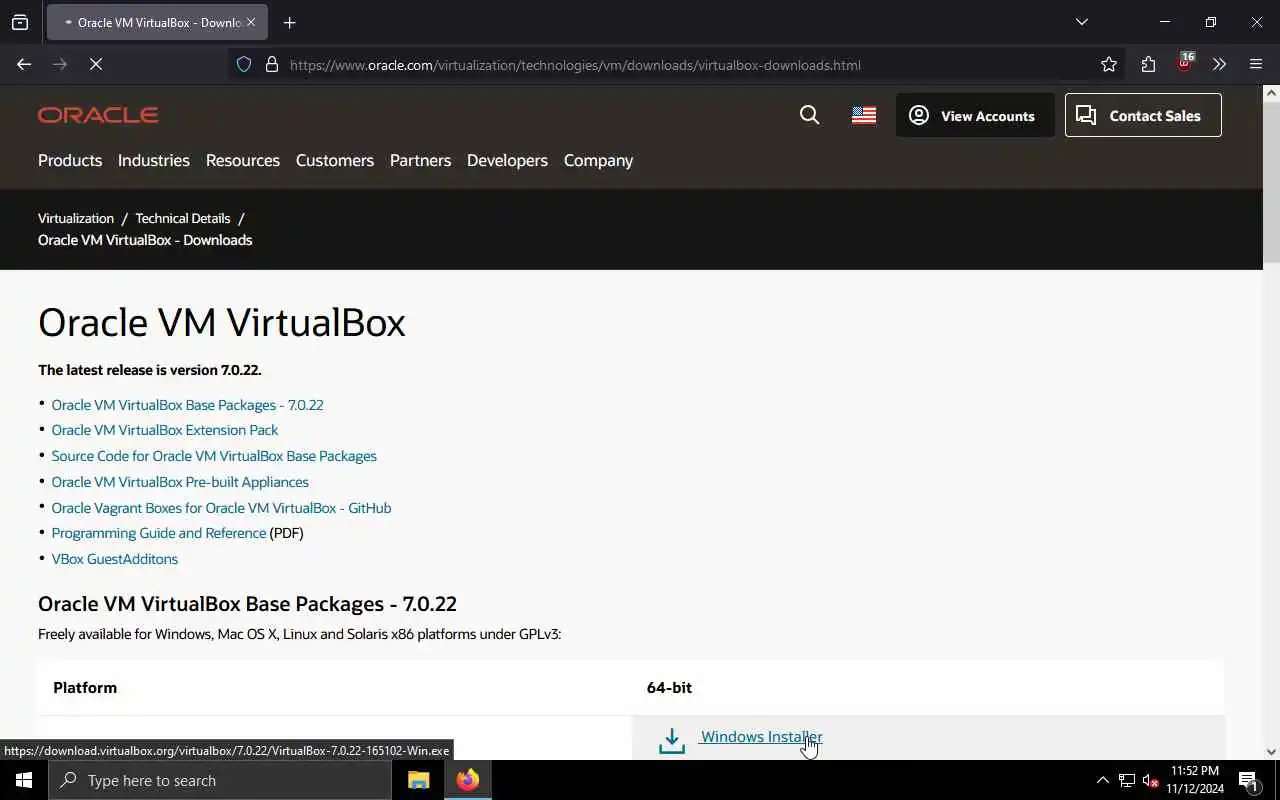Open site search magnifier icon

tap(810, 115)
